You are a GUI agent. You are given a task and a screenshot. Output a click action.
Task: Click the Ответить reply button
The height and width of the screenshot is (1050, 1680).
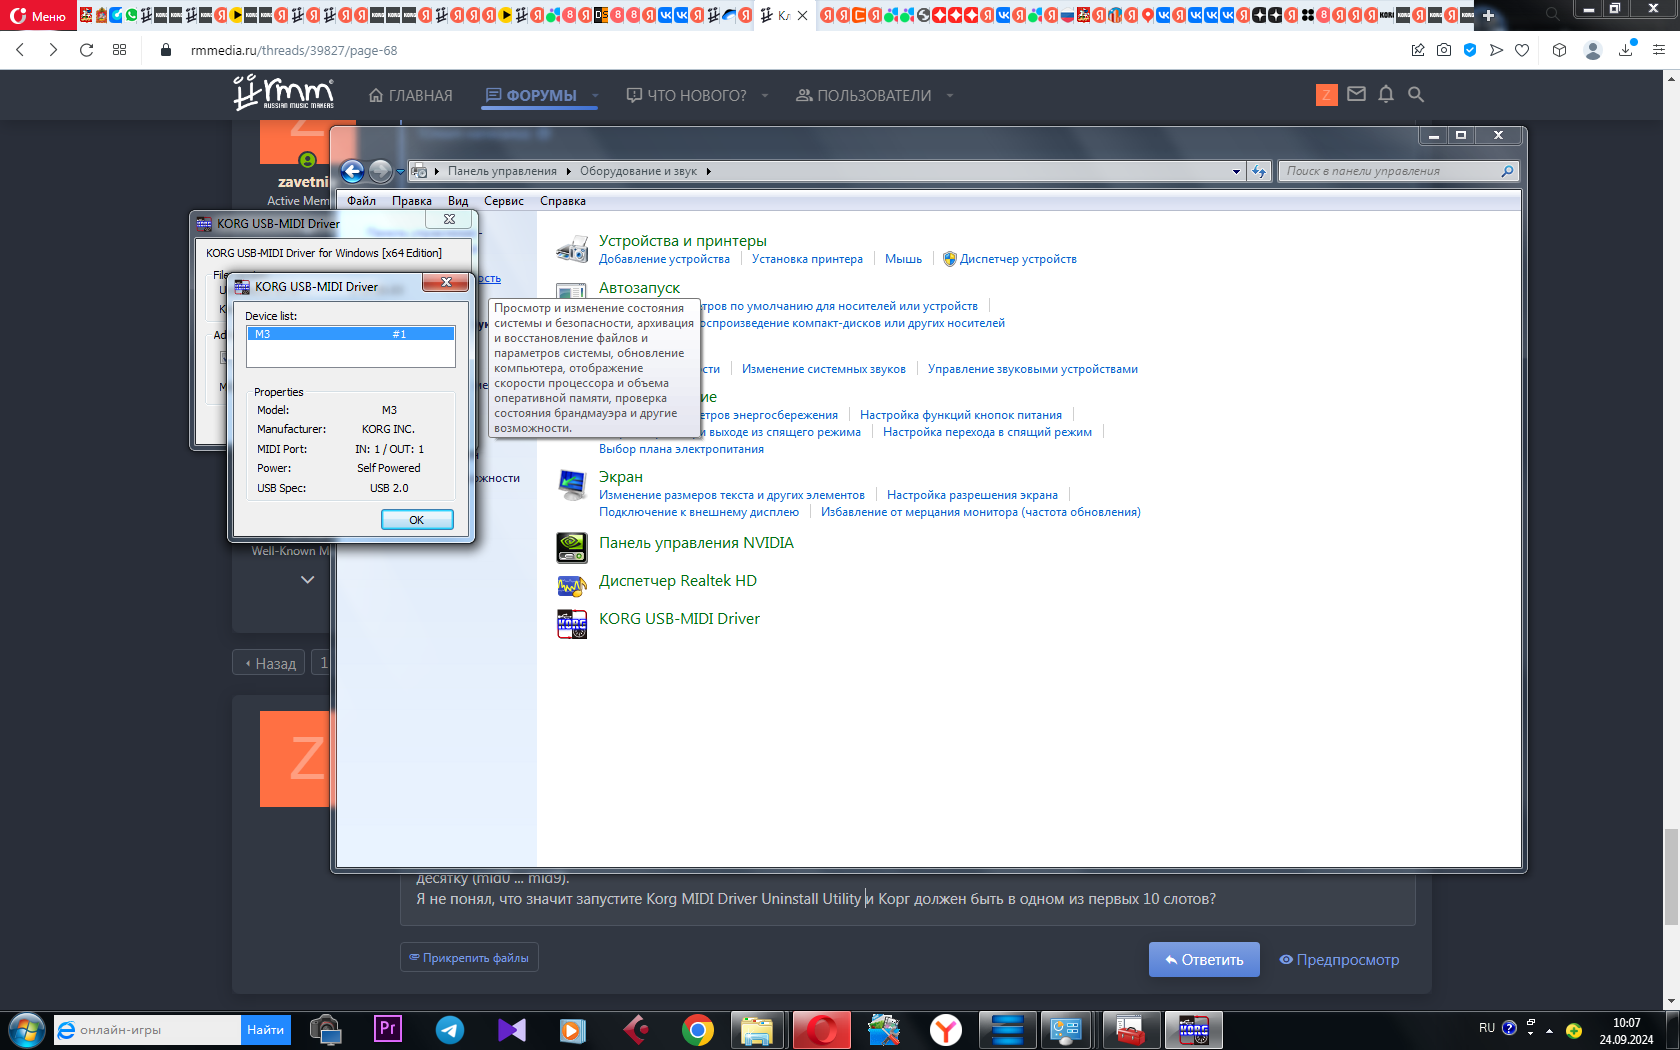coord(1204,960)
